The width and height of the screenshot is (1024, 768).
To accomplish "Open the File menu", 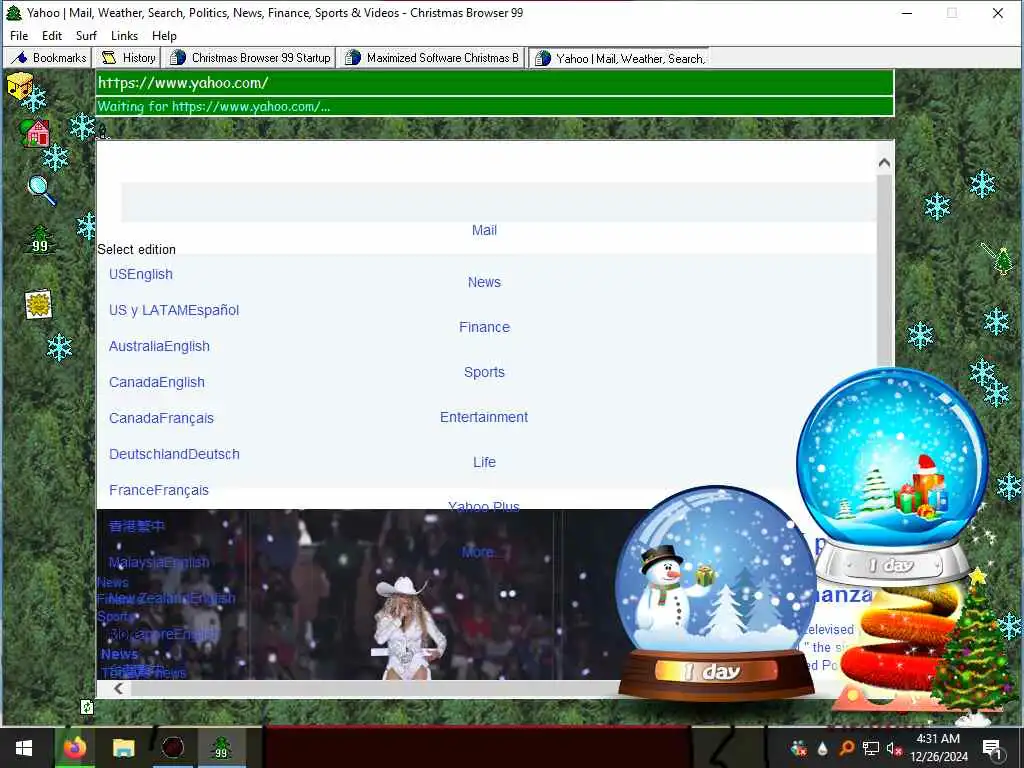I will point(19,36).
